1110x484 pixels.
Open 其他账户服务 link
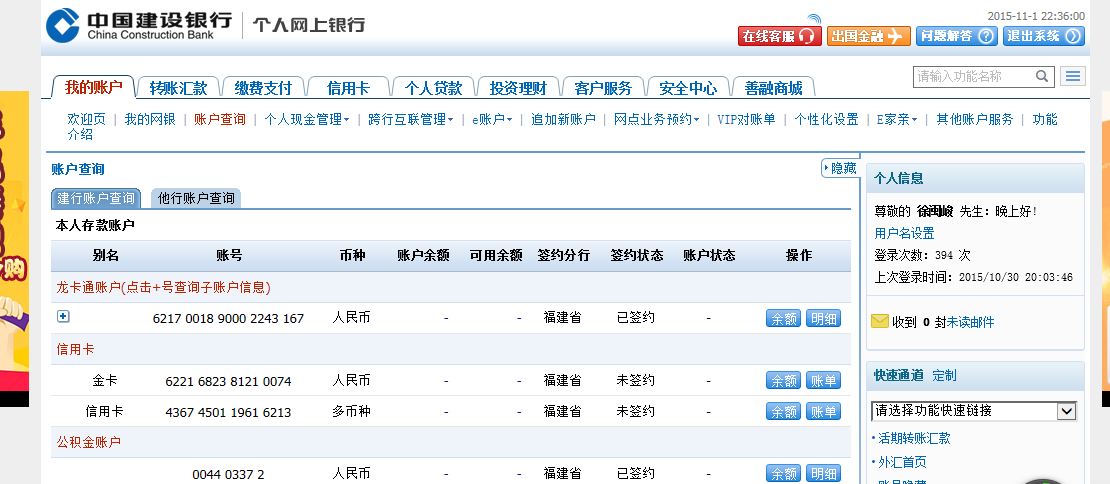(975, 120)
